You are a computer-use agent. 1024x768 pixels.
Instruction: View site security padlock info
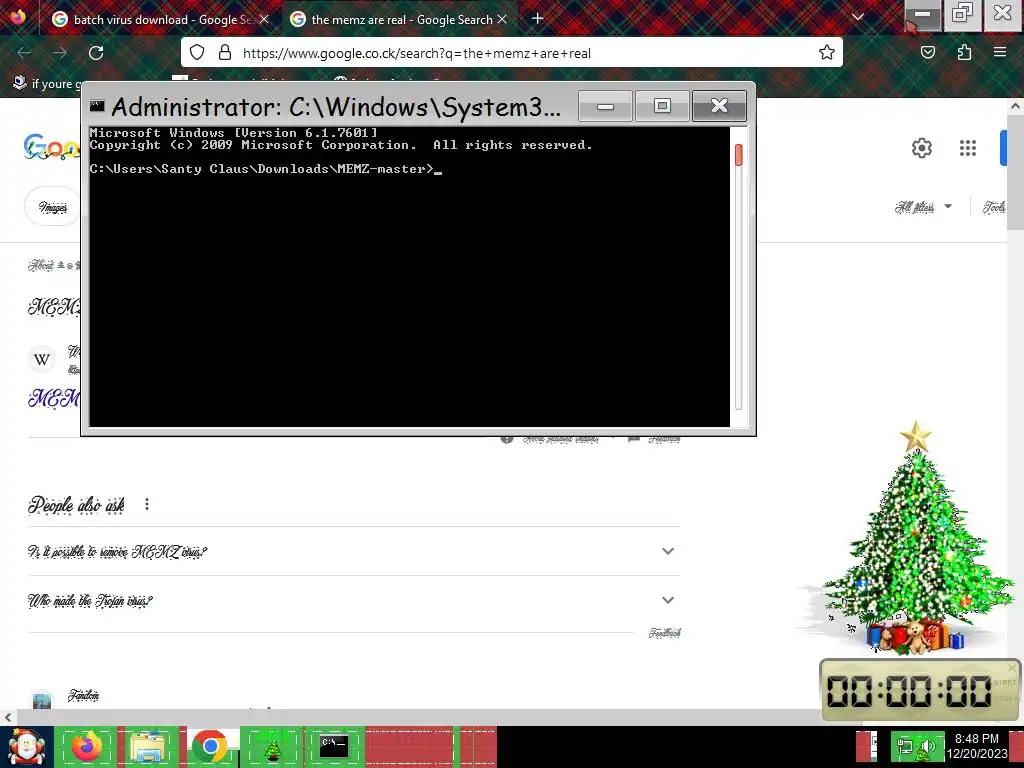pos(225,52)
